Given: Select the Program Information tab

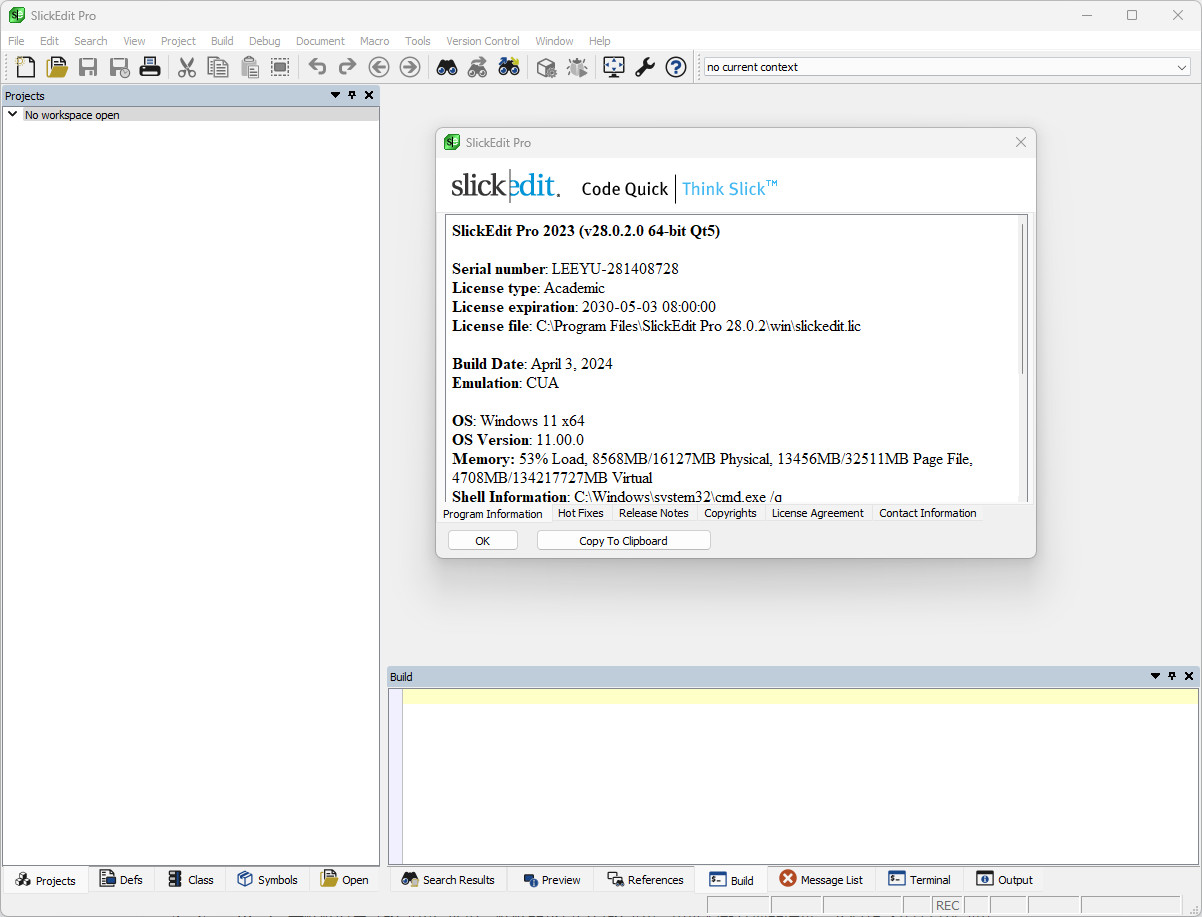Looking at the screenshot, I should 493,514.
